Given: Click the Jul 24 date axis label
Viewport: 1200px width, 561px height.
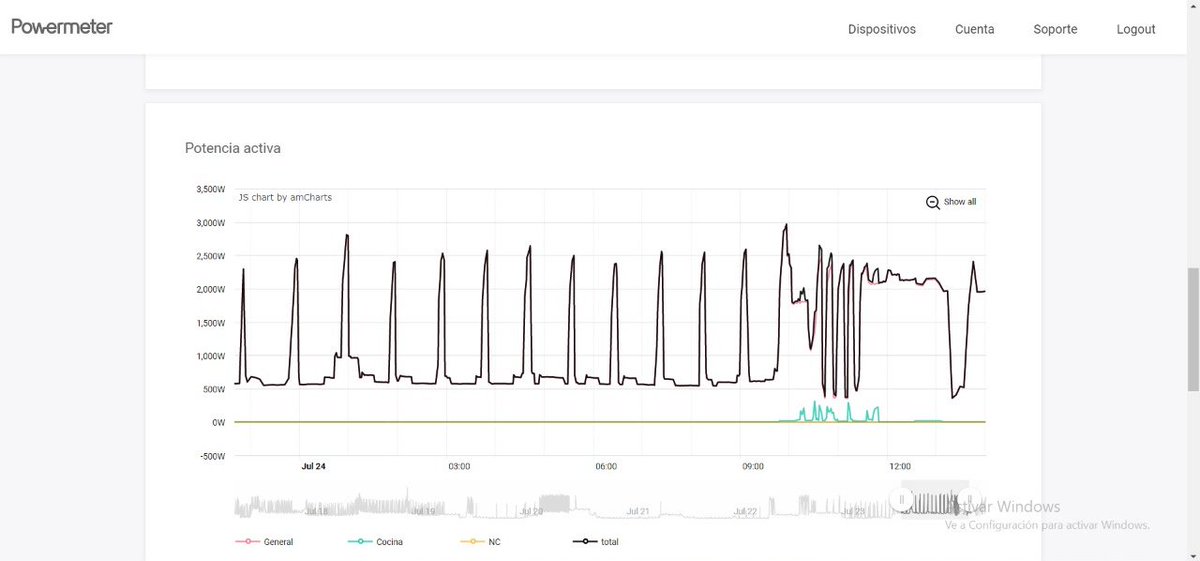Looking at the screenshot, I should pos(314,466).
